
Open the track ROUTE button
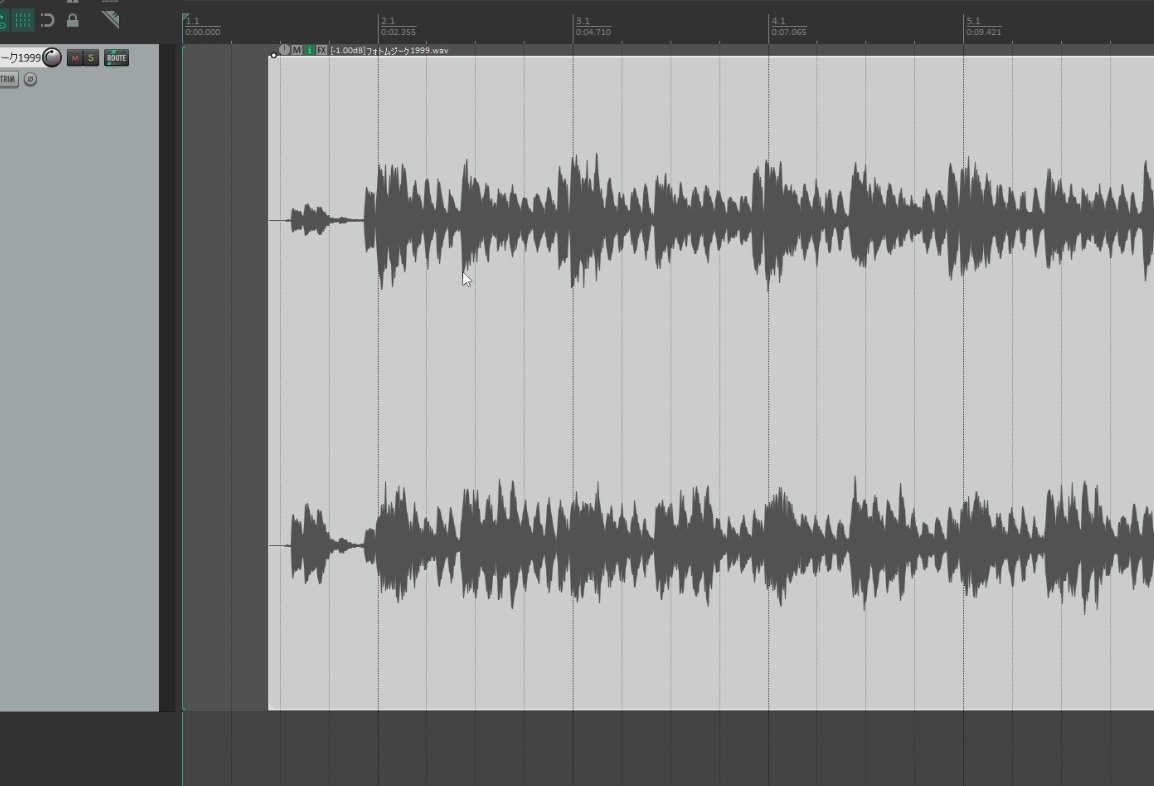click(x=116, y=57)
